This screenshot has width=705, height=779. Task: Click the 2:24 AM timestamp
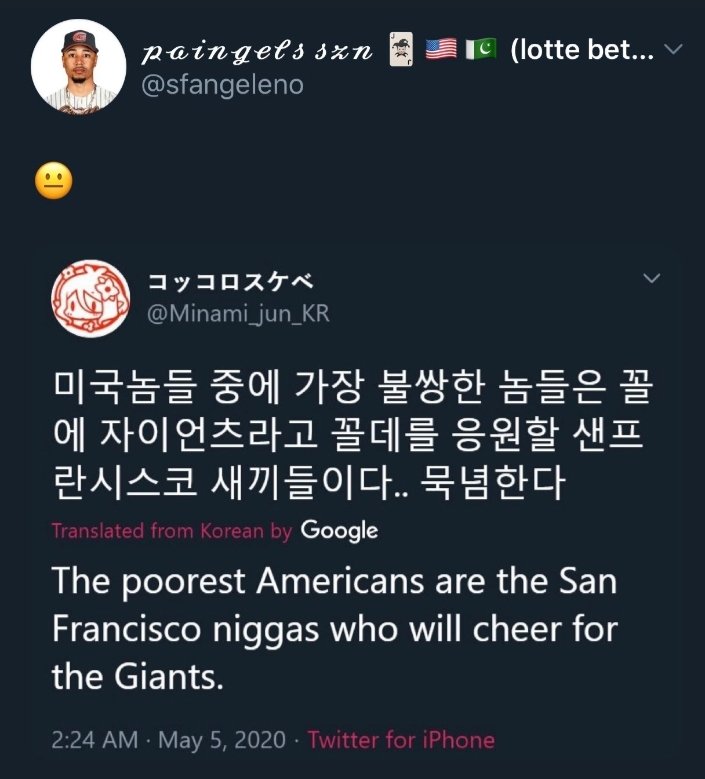95,740
